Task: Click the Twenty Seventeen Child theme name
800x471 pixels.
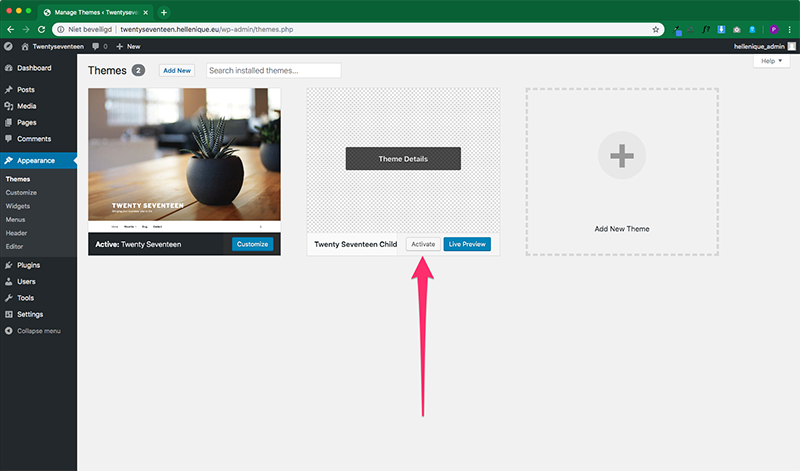Action: point(356,244)
